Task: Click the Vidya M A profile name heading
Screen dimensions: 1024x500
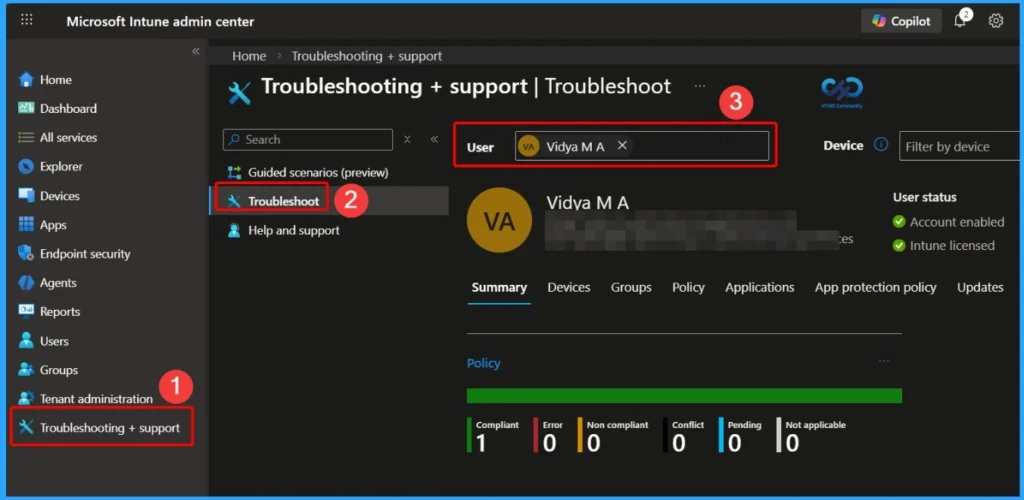Action: pyautogui.click(x=588, y=203)
